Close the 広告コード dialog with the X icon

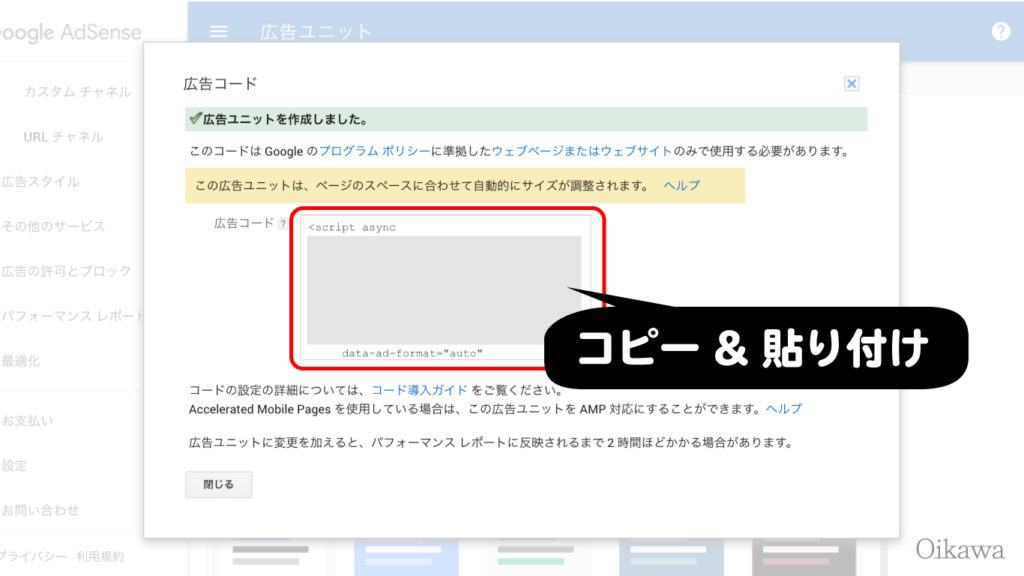(851, 84)
